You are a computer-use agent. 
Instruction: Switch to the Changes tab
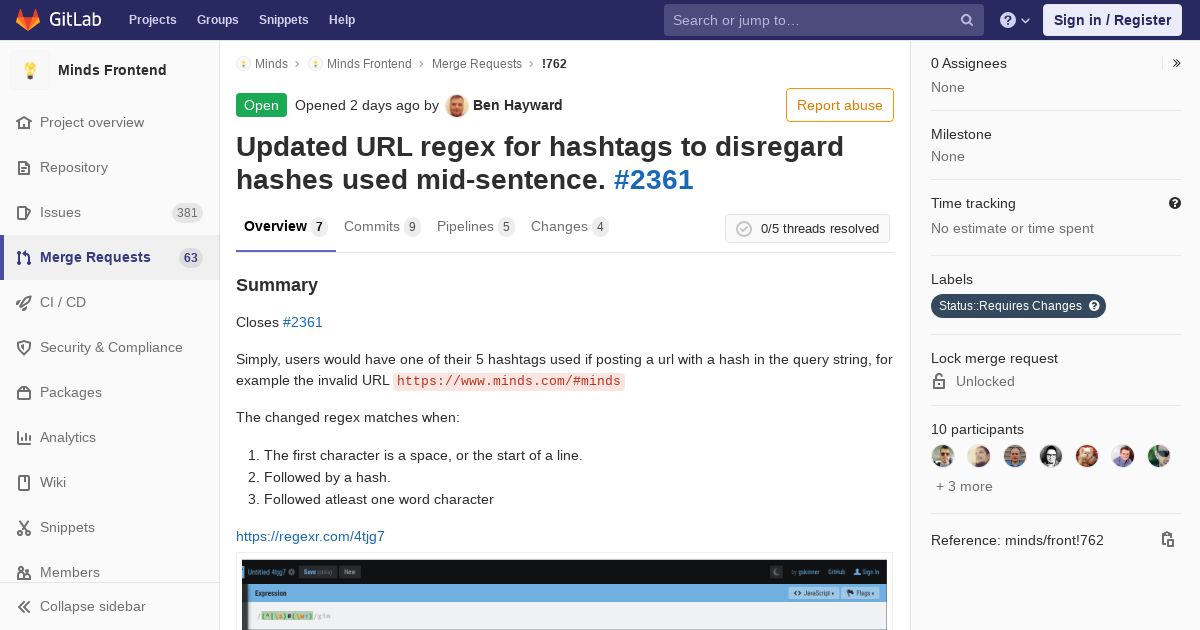[x=569, y=227]
